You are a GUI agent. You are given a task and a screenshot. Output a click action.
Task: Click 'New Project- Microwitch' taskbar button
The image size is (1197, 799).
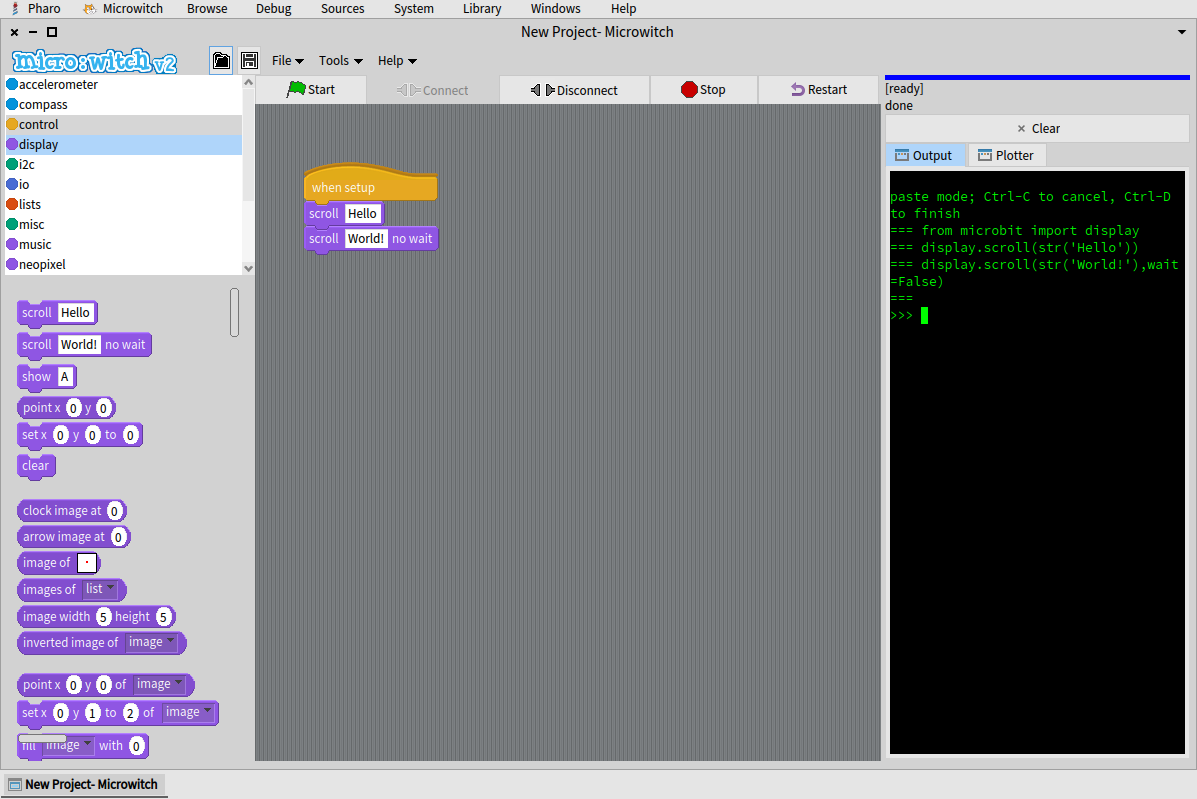point(84,785)
